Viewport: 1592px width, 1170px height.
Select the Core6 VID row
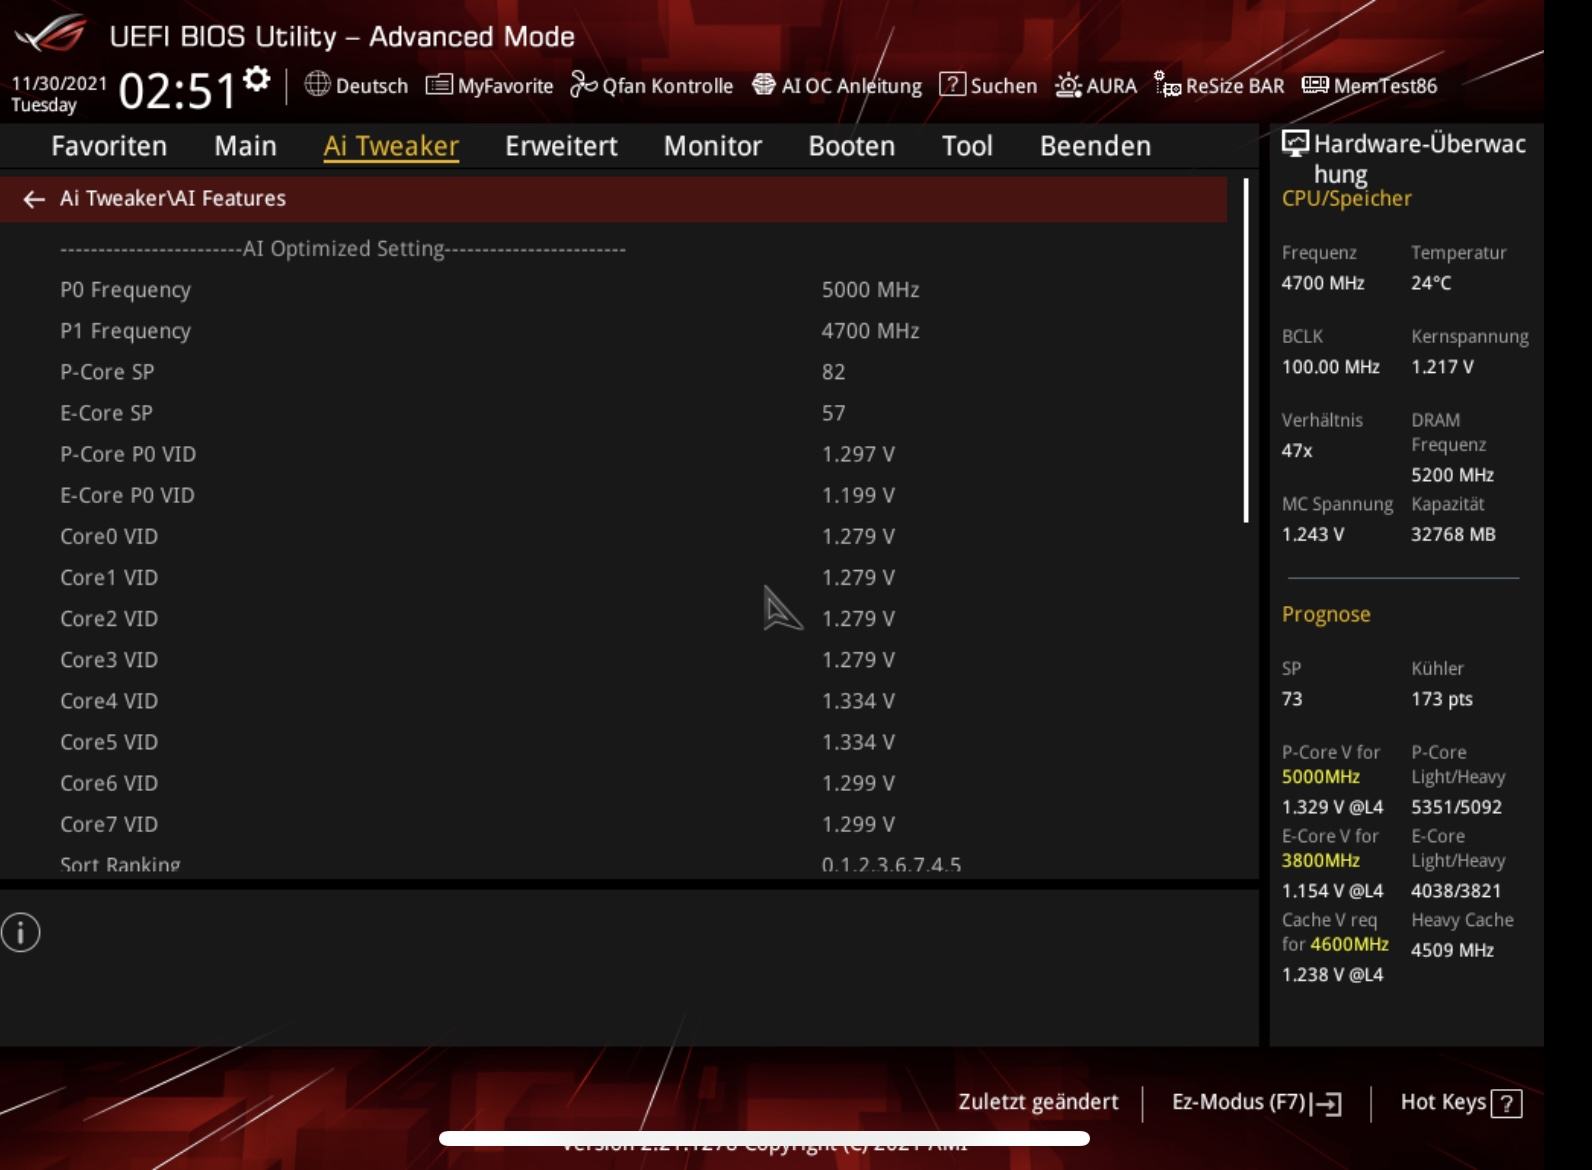(613, 783)
